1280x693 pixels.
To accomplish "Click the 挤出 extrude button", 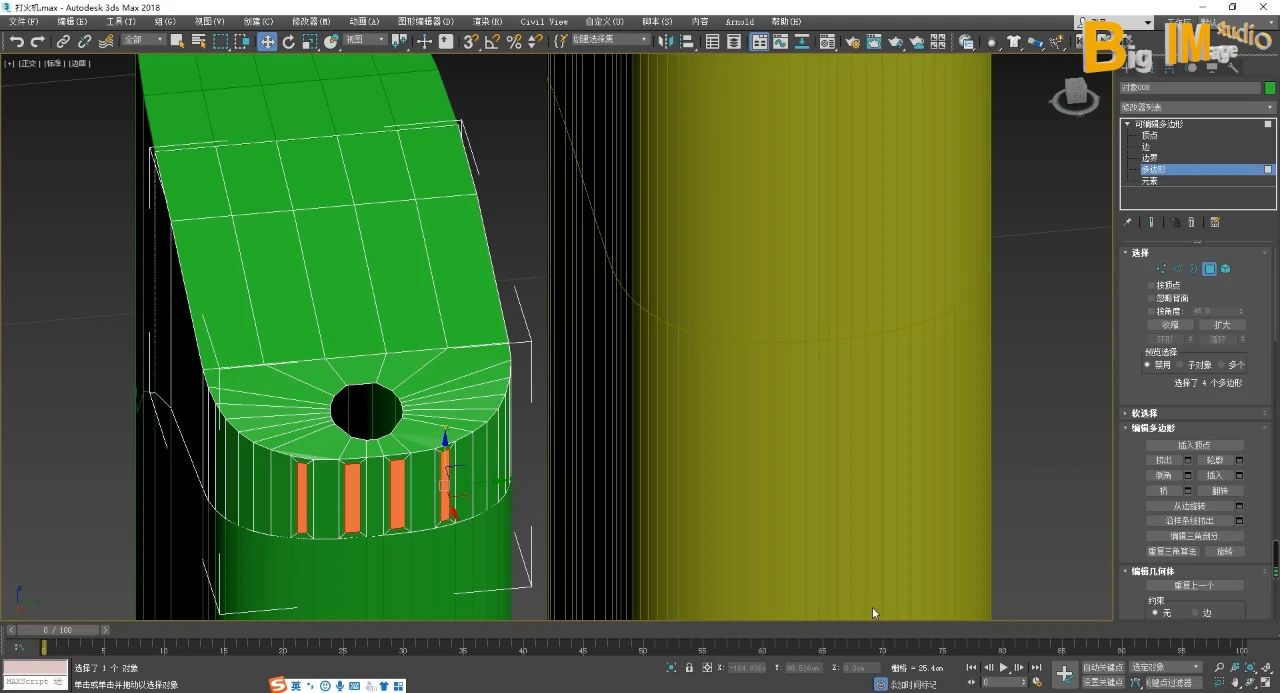I will click(x=1163, y=460).
